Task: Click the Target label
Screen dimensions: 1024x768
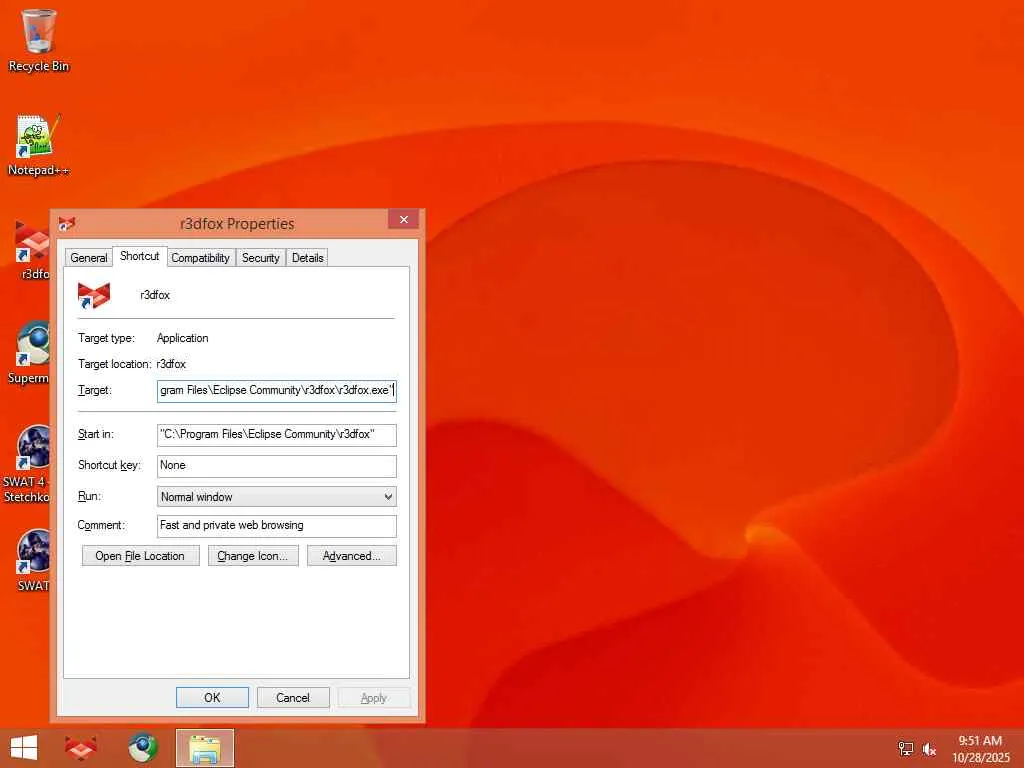Action: point(95,391)
